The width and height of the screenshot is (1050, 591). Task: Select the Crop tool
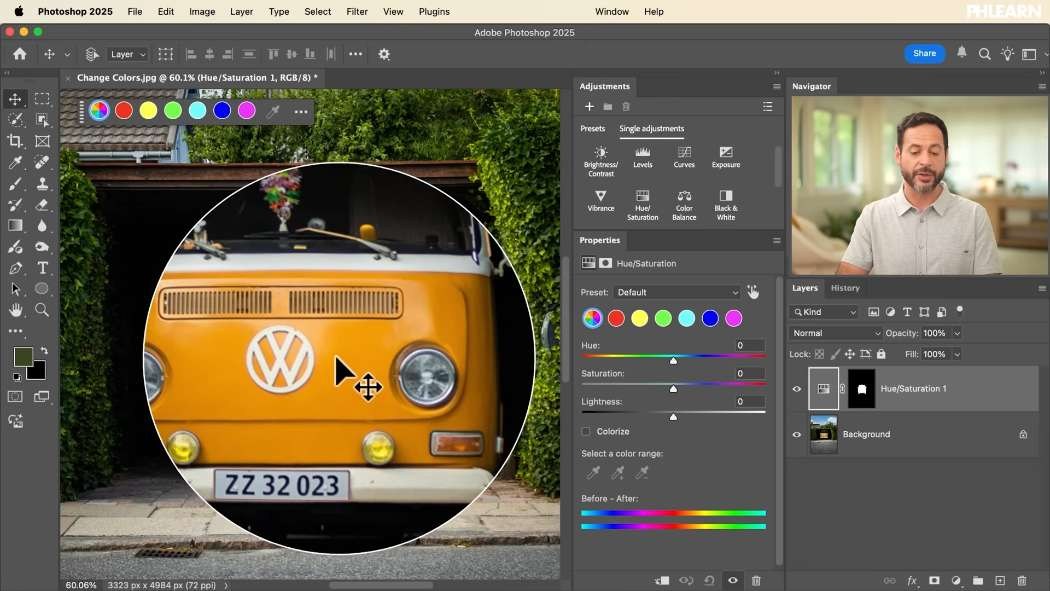pyautogui.click(x=15, y=141)
